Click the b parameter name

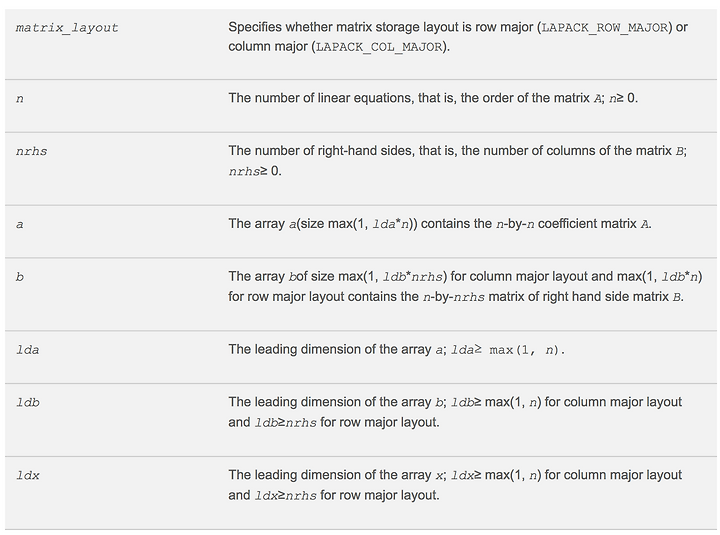(x=20, y=277)
